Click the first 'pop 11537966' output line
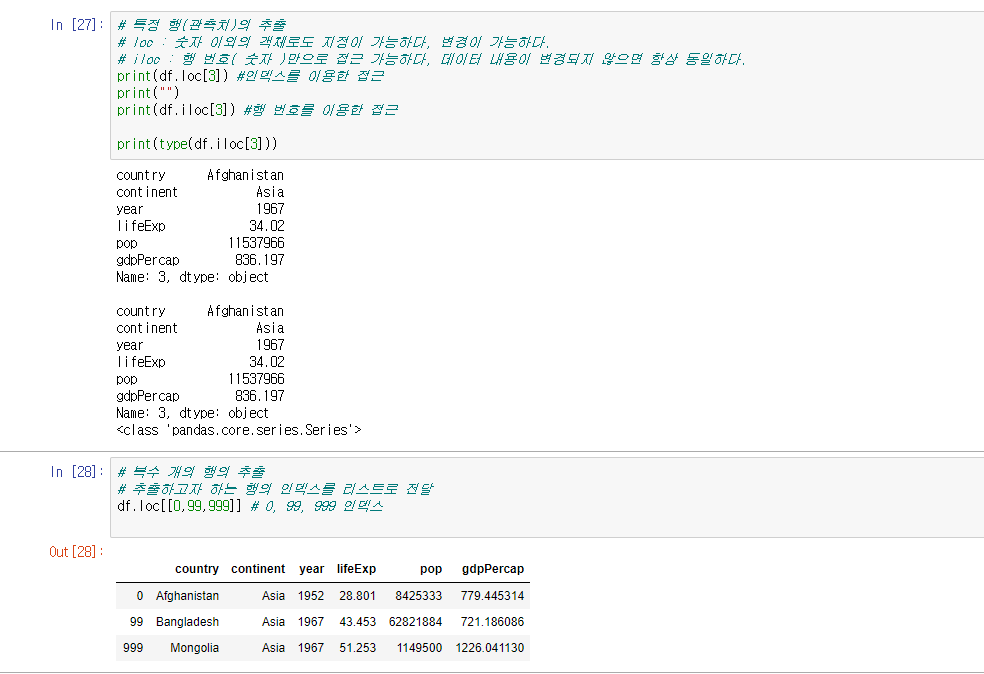The height and width of the screenshot is (674, 984). tap(200, 243)
